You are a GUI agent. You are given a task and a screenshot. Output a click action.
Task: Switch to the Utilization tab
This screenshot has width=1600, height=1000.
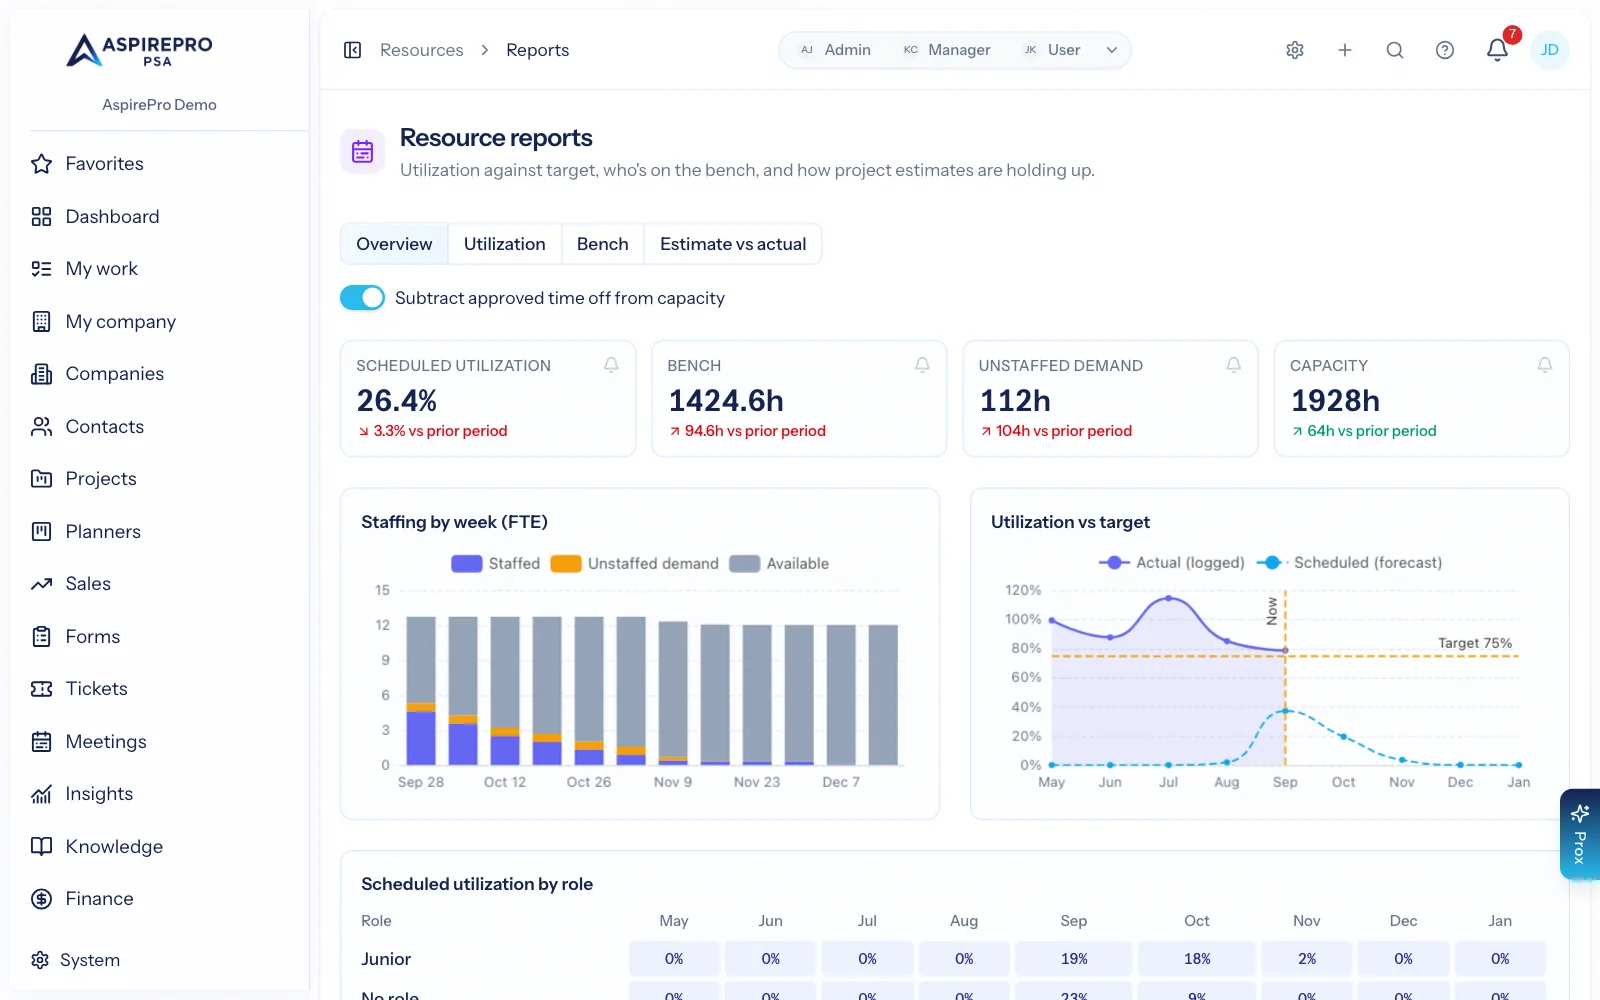coord(505,244)
